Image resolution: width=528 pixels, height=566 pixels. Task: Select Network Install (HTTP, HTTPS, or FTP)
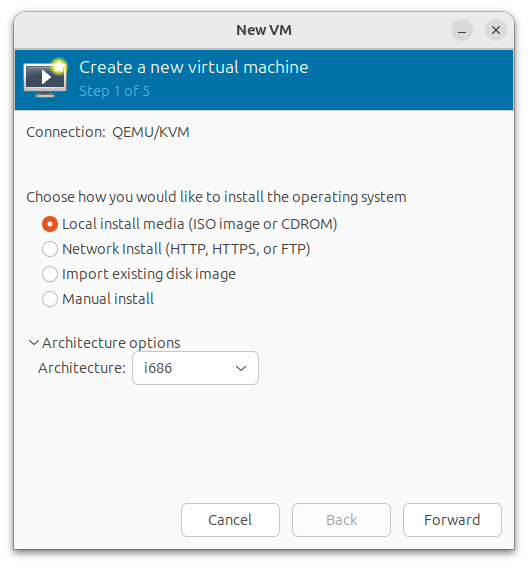pos(50,249)
